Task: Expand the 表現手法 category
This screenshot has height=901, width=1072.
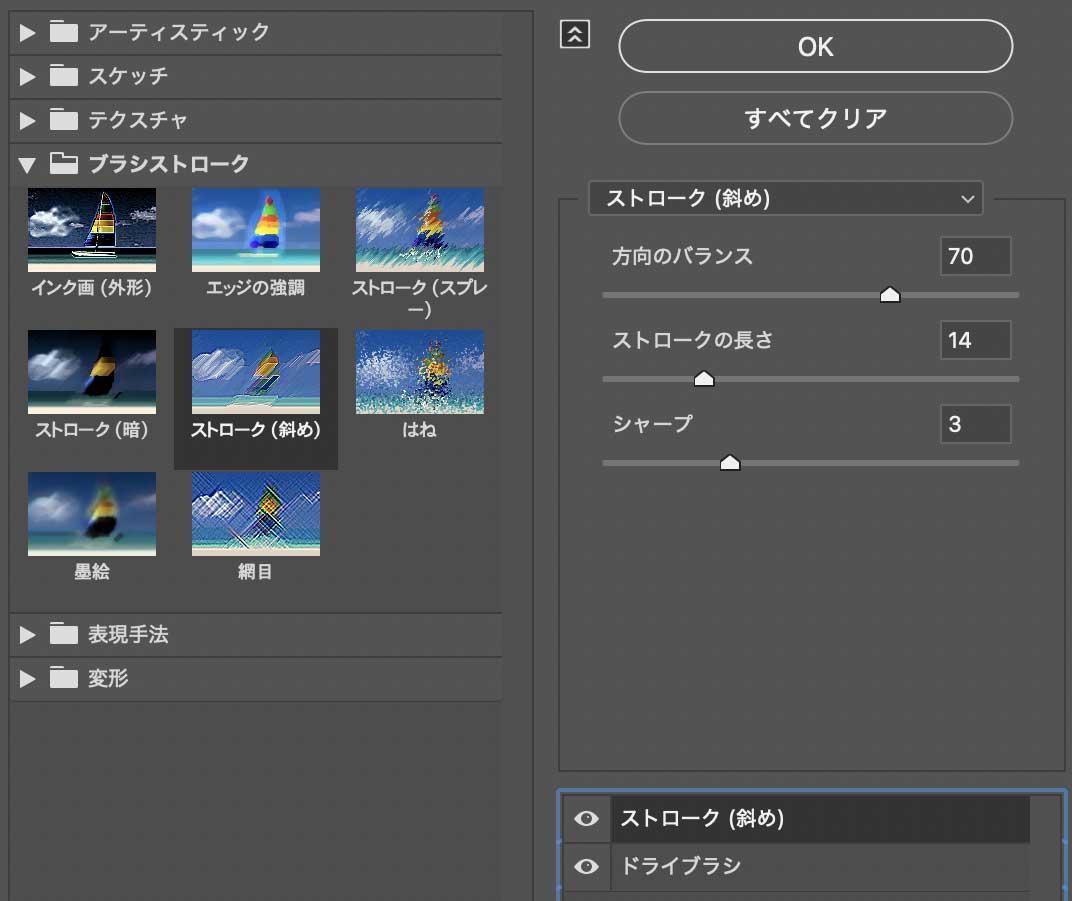Action: 25,634
